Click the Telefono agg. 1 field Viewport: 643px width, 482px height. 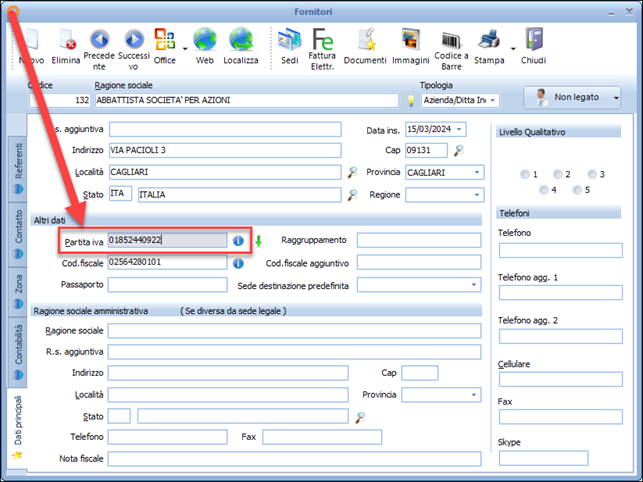pyautogui.click(x=561, y=293)
